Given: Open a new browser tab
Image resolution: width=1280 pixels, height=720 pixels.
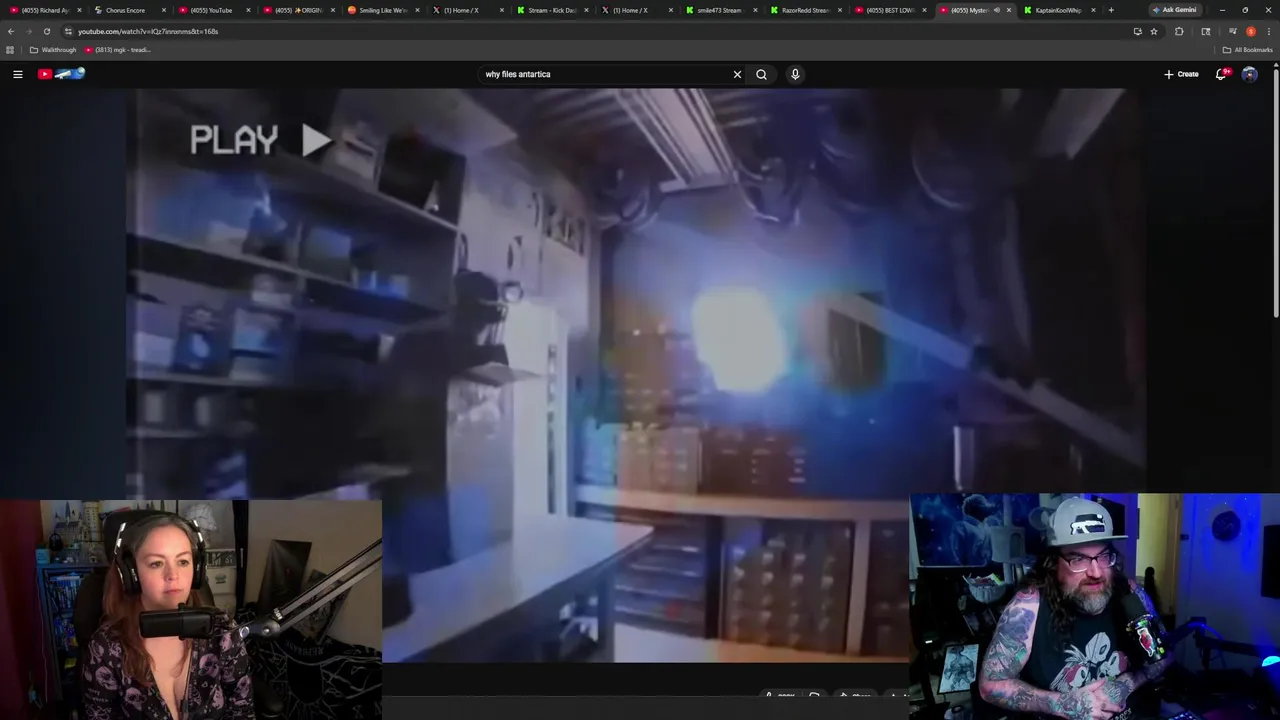Looking at the screenshot, I should click(x=1111, y=10).
